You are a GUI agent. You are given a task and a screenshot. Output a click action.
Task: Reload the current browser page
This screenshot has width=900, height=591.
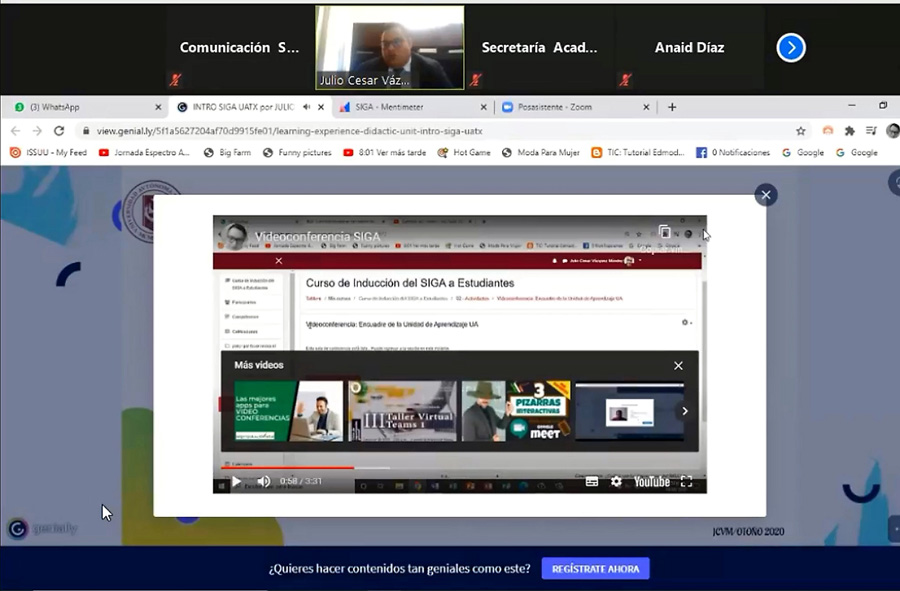(x=59, y=131)
